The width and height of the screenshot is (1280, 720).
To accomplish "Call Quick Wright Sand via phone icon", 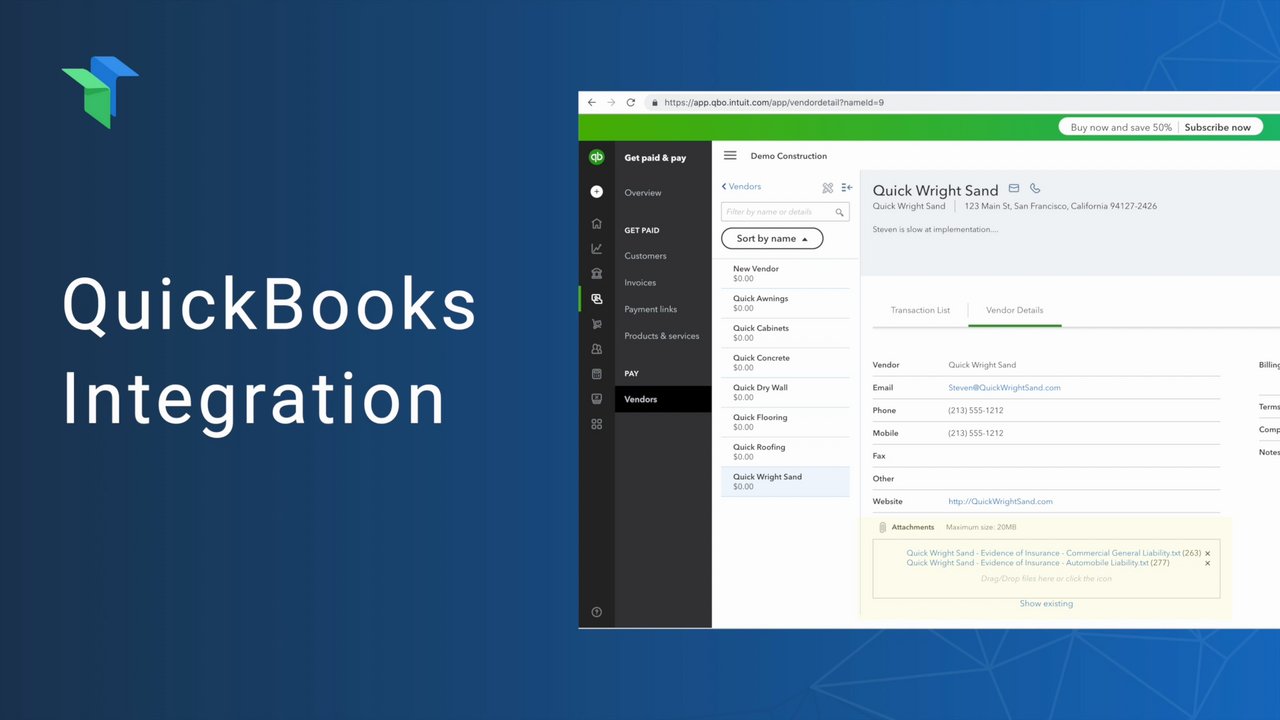I will pyautogui.click(x=1035, y=188).
